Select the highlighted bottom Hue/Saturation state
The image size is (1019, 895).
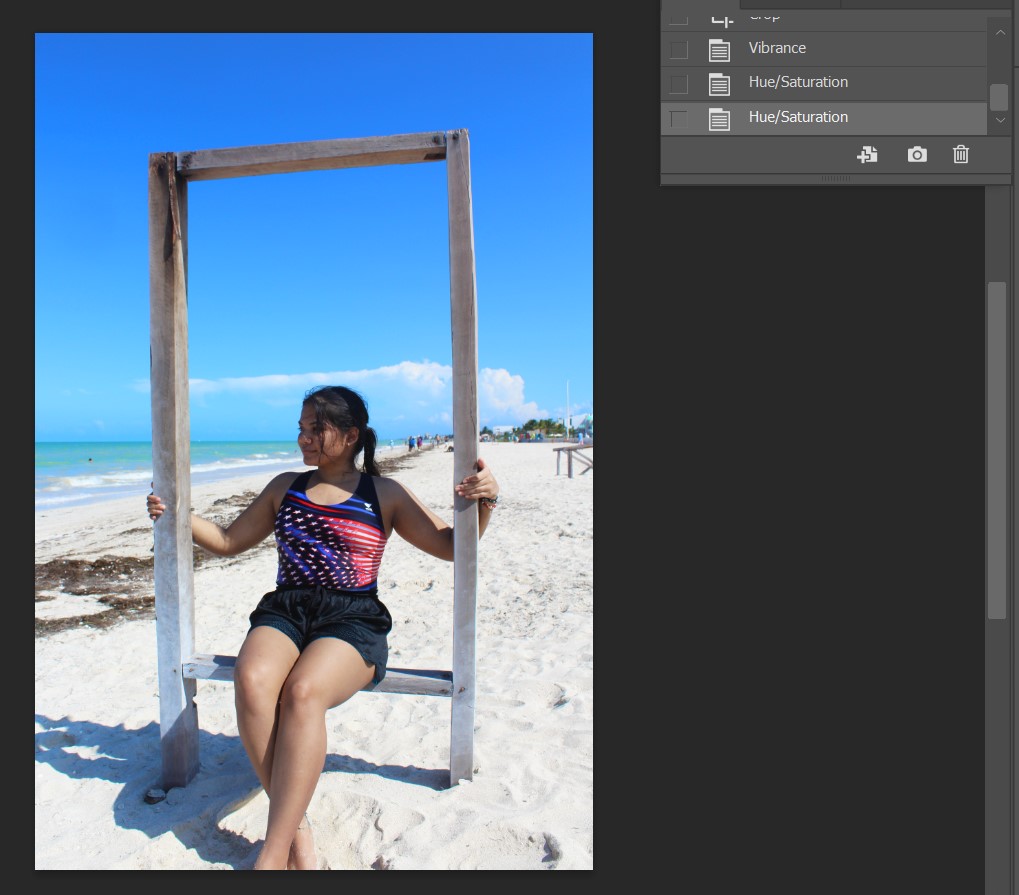pyautogui.click(x=798, y=117)
